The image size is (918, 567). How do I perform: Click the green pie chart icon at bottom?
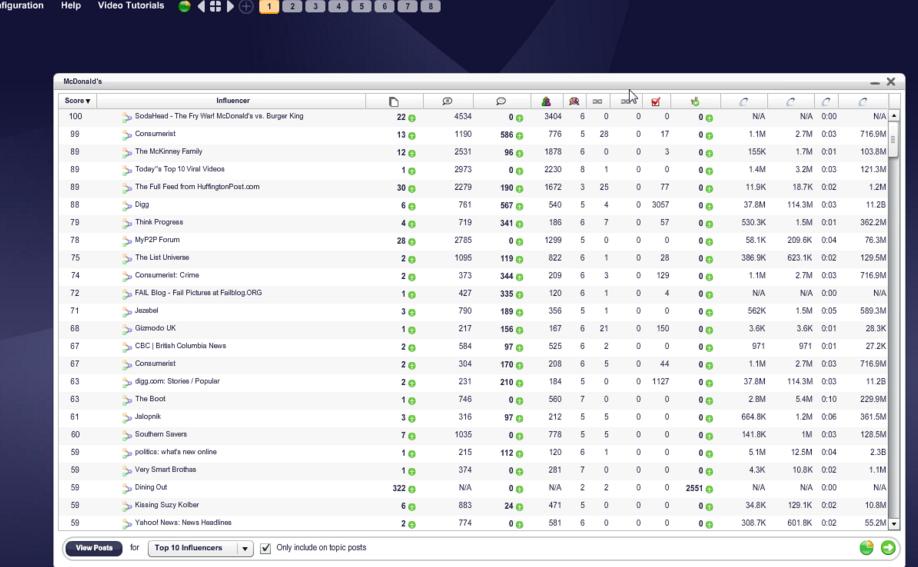pyautogui.click(x=866, y=548)
